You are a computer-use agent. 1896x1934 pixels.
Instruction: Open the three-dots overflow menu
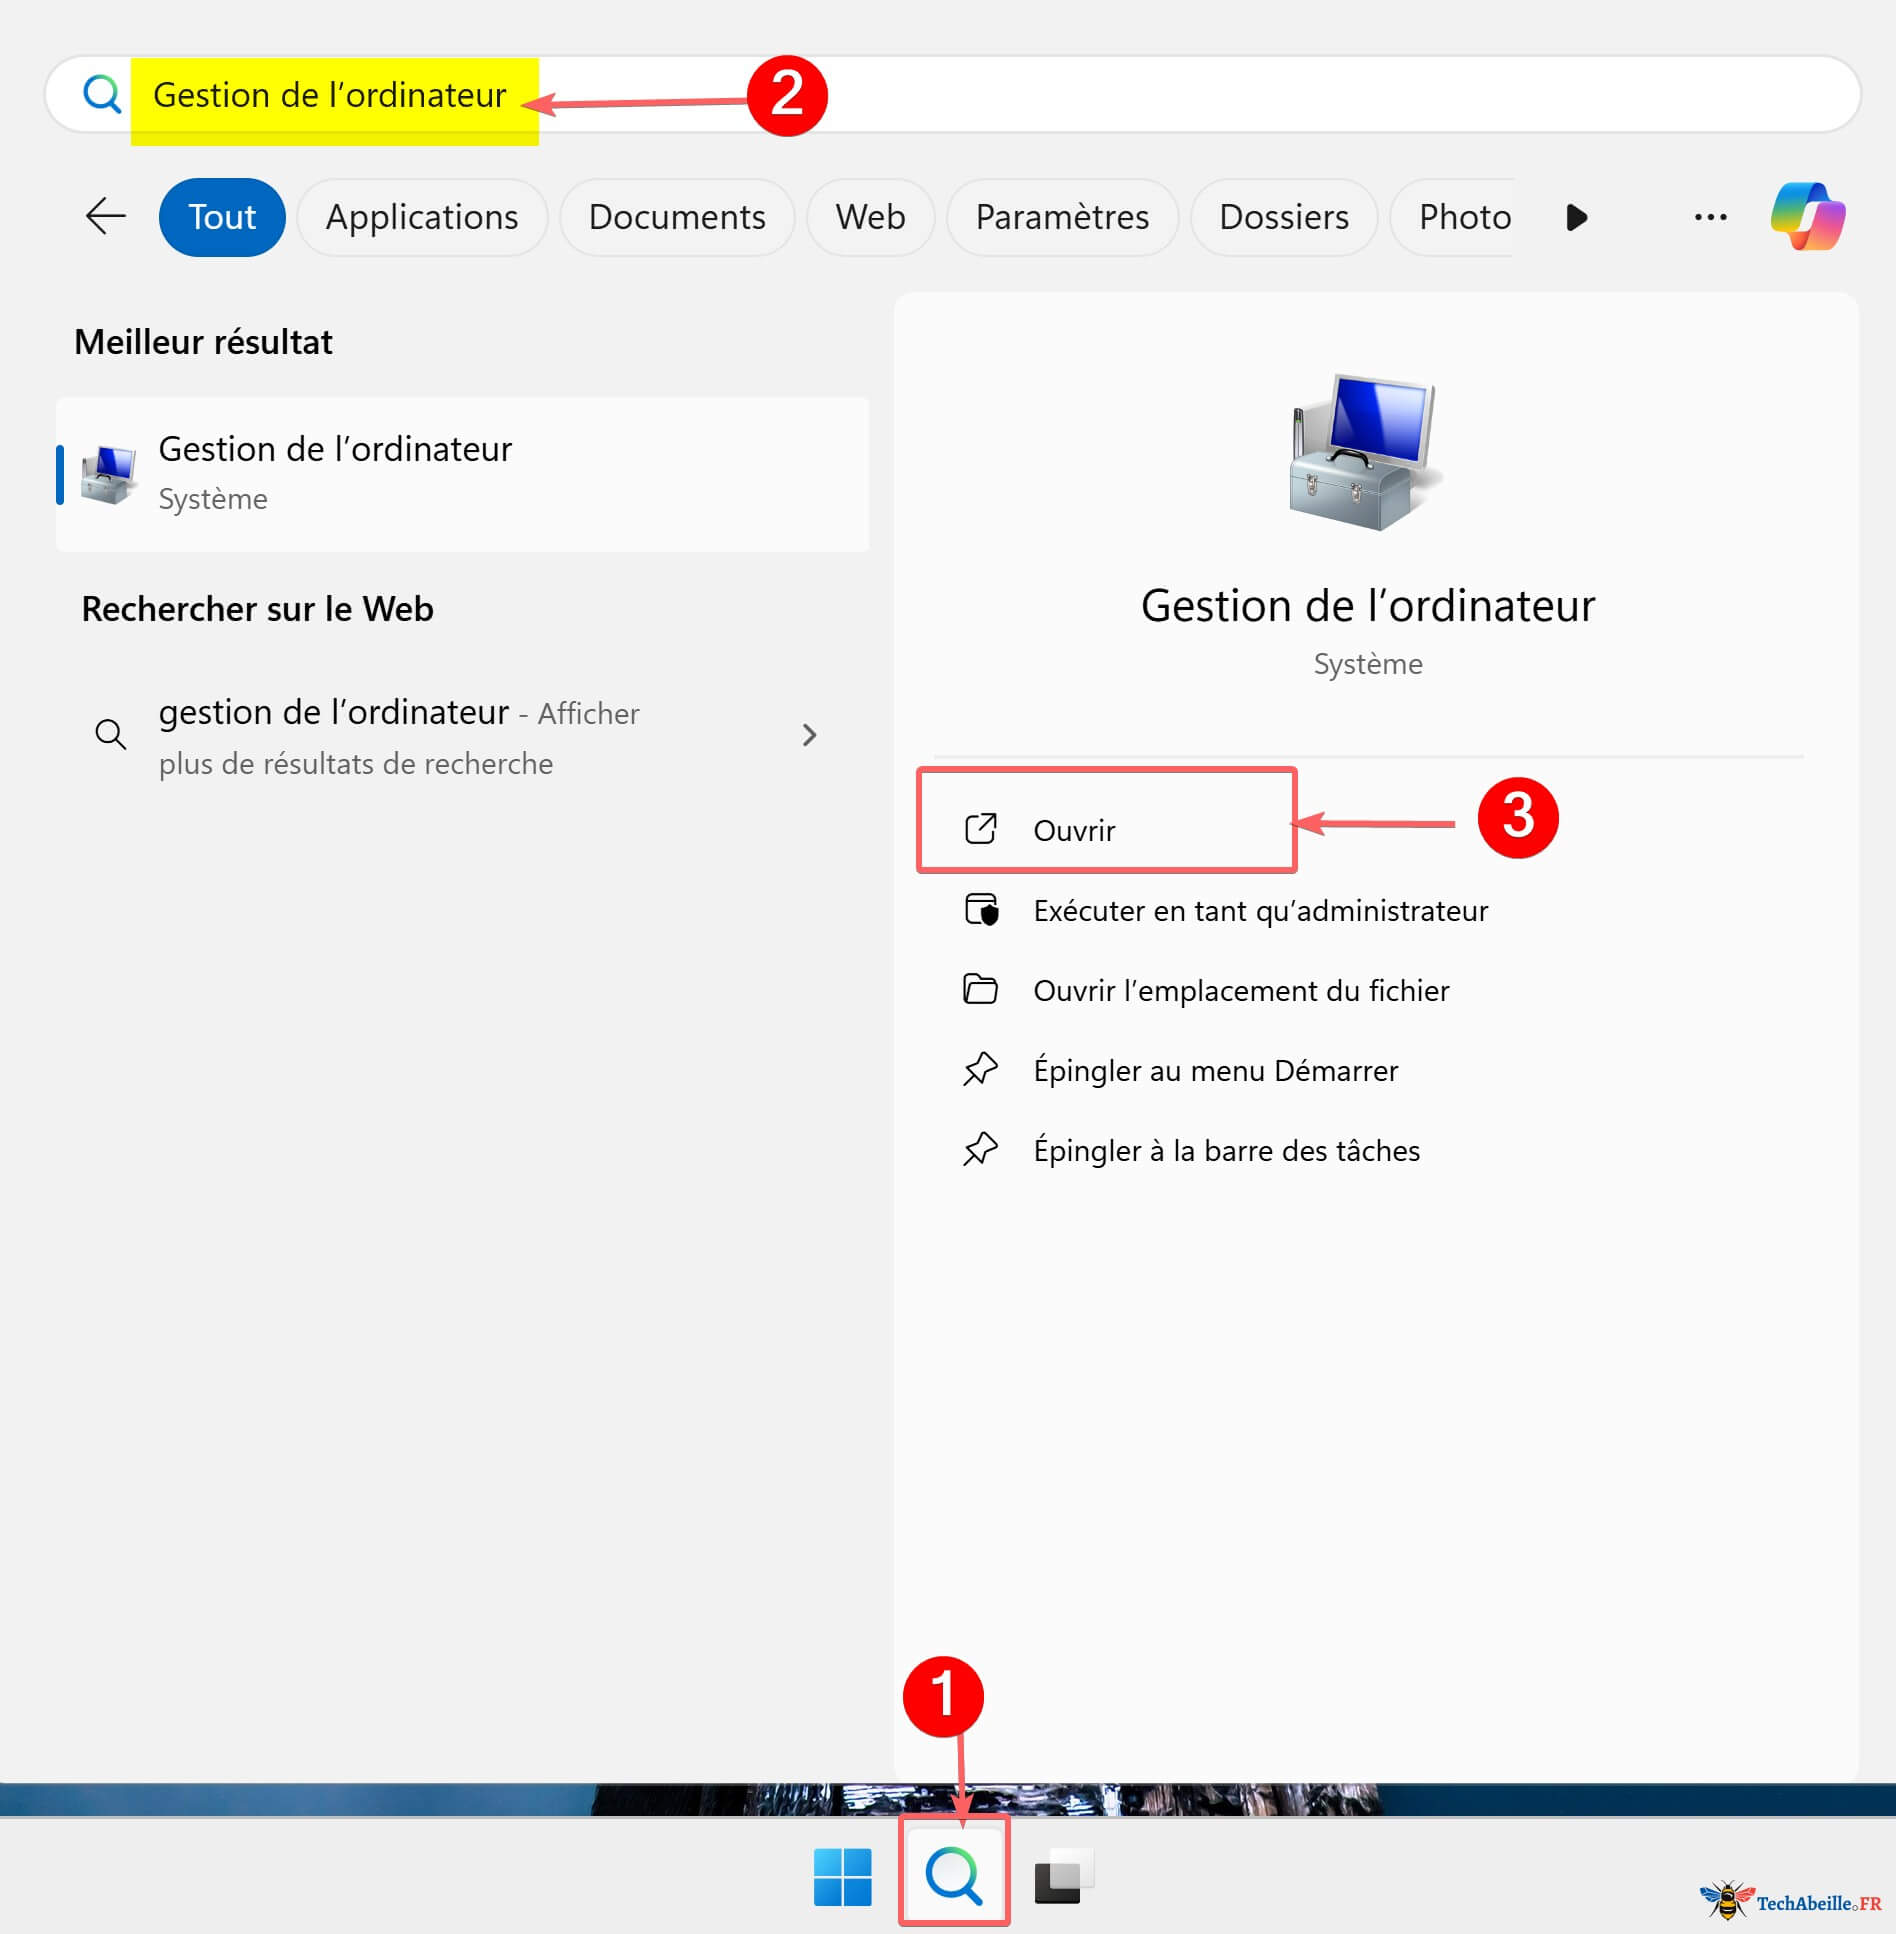tap(1710, 216)
